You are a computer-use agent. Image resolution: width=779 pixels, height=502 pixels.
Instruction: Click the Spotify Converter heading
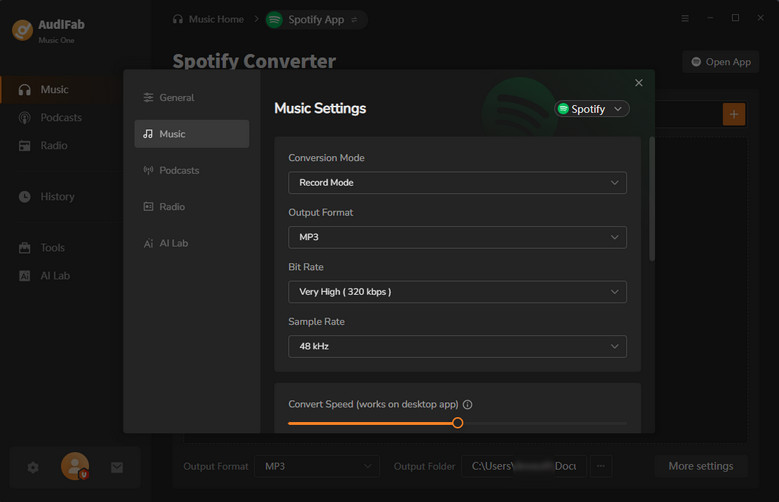(x=254, y=62)
